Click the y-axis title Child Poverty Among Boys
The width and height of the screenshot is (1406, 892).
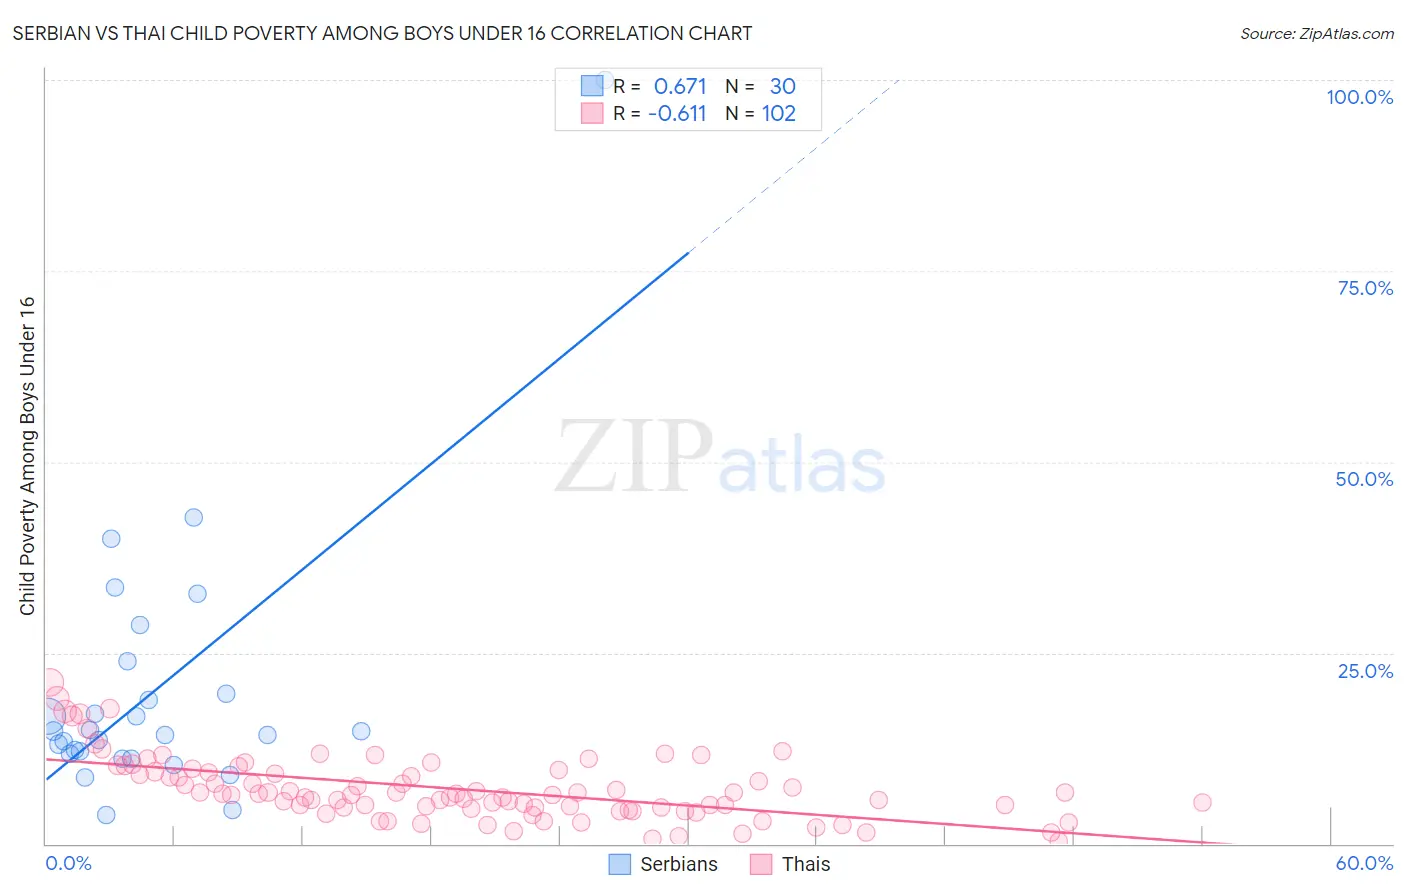tap(27, 456)
